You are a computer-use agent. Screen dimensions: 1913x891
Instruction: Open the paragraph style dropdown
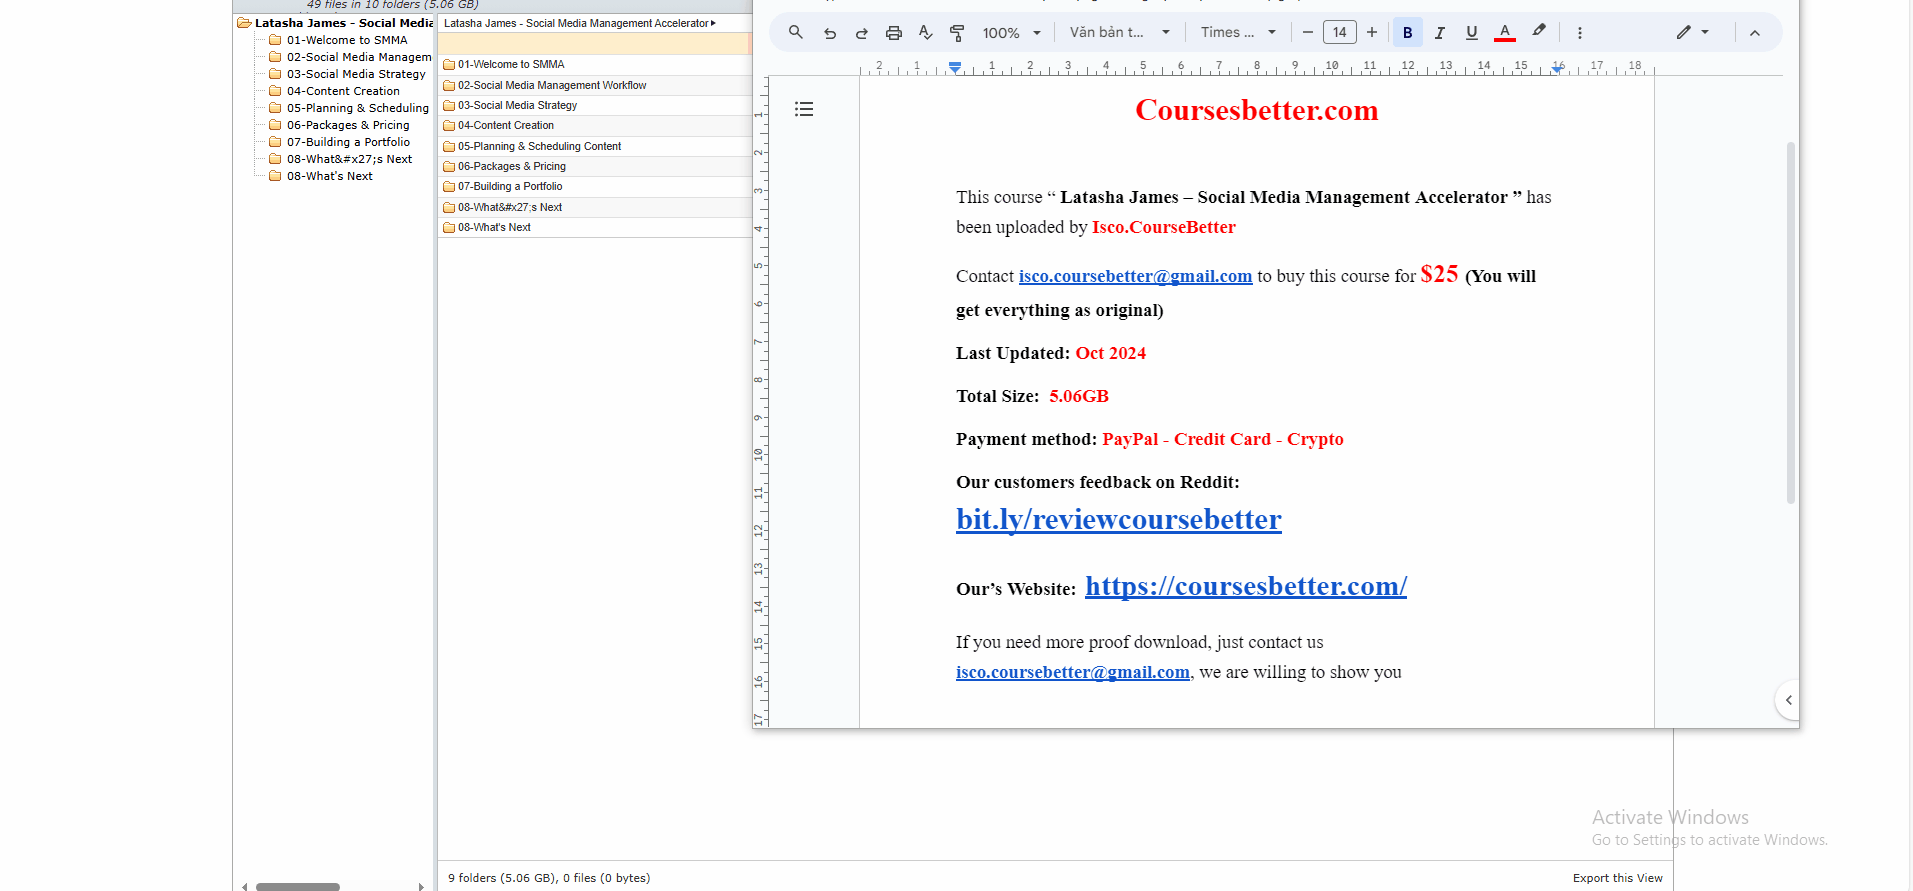(x=1119, y=33)
